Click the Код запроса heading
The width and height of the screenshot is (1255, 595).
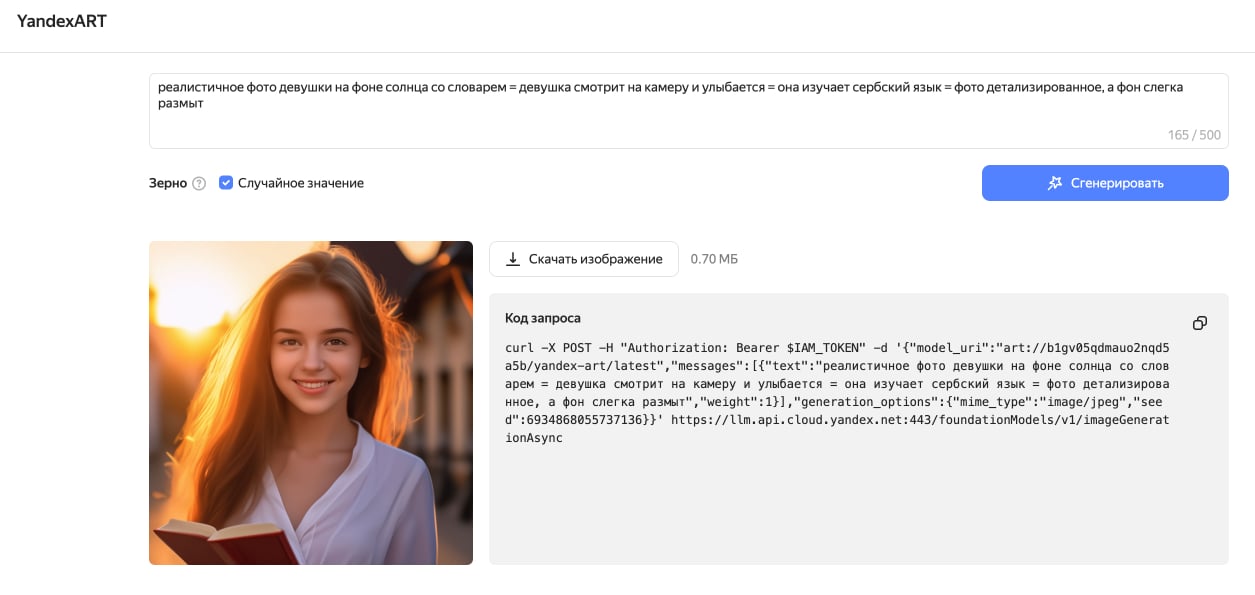[542, 318]
